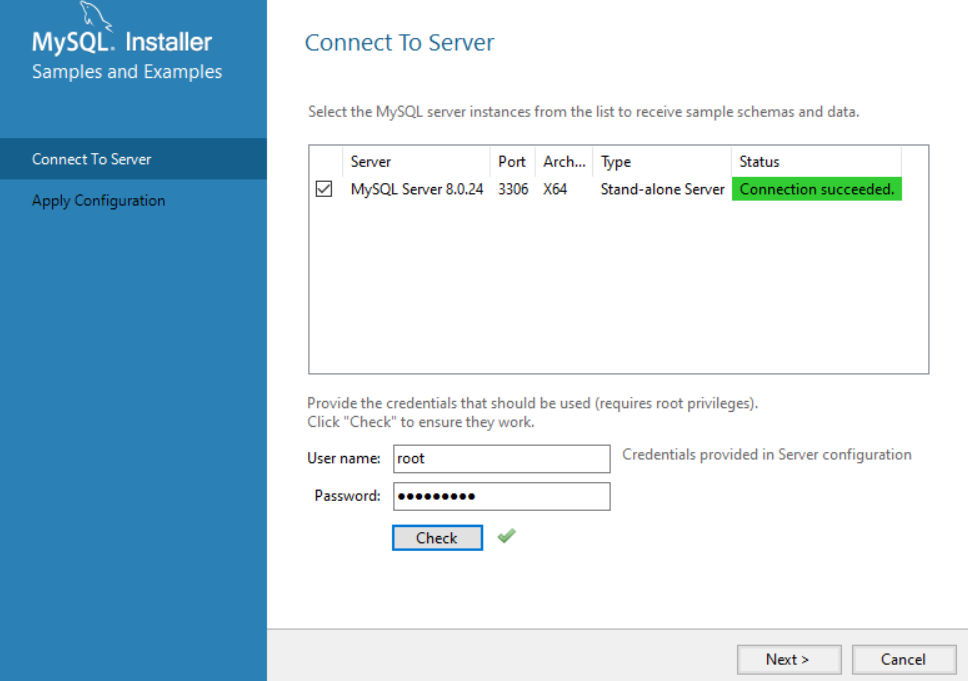Focus the User name input field
The width and height of the screenshot is (968, 681).
pos(501,459)
